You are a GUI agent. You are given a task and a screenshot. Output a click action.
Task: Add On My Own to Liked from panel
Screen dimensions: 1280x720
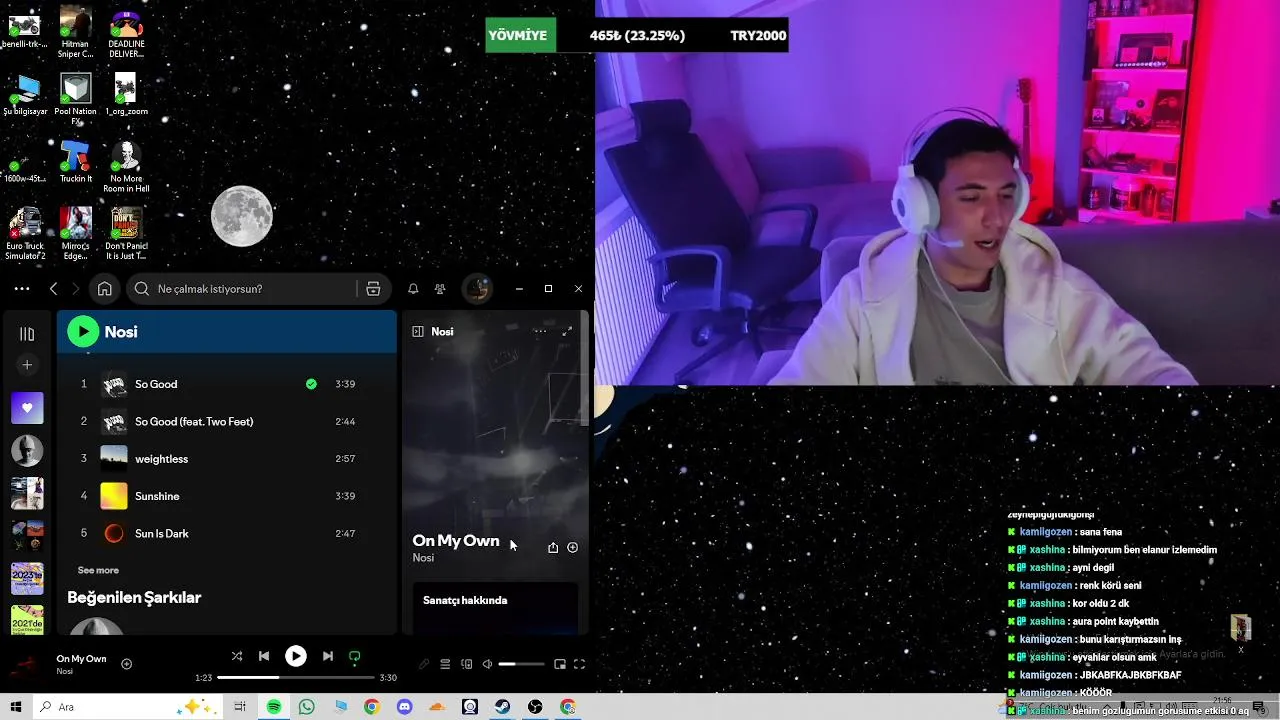coord(573,548)
